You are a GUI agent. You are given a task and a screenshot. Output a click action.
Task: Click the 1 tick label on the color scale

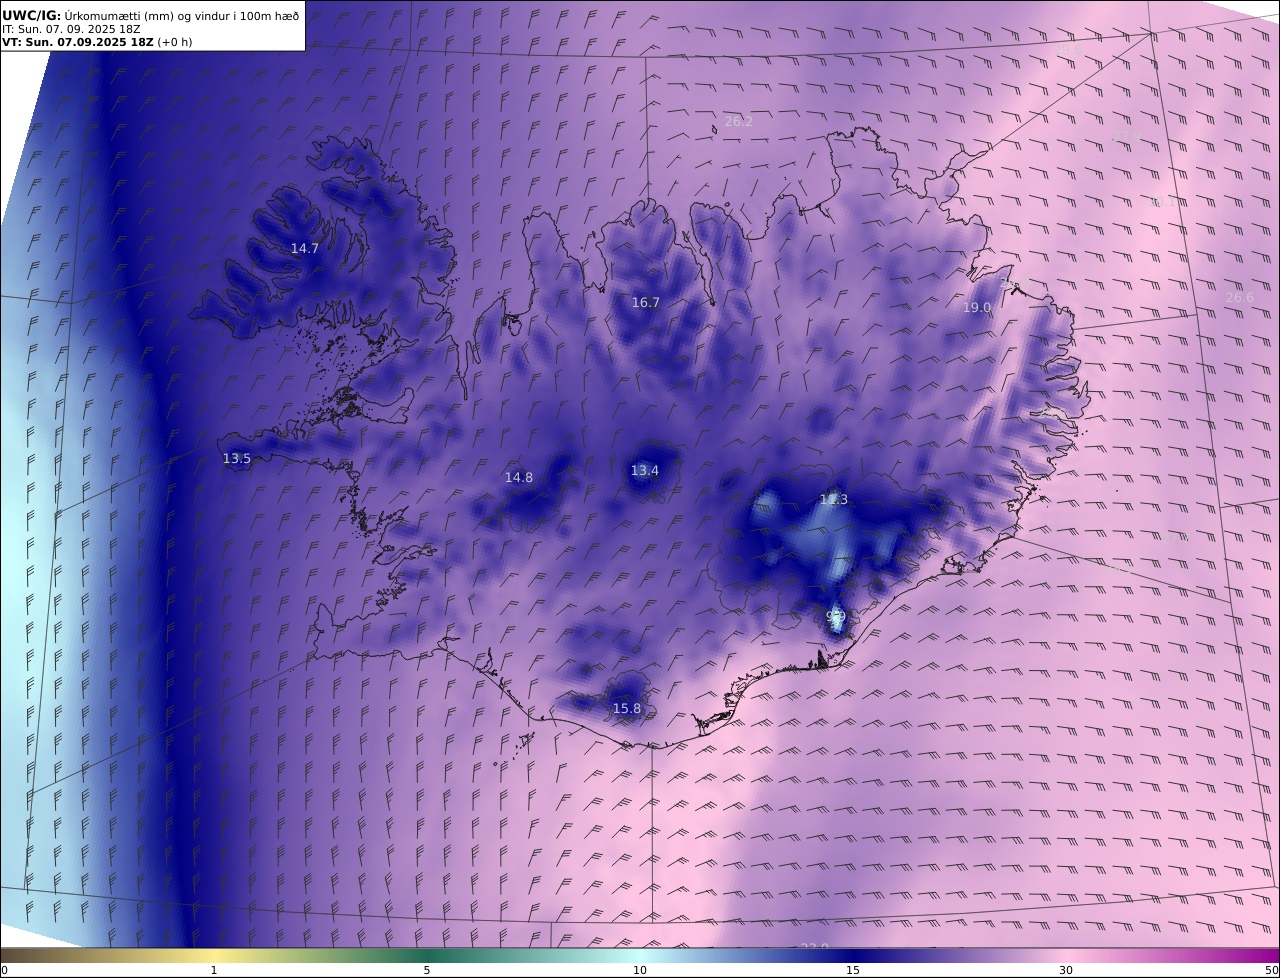coord(213,970)
